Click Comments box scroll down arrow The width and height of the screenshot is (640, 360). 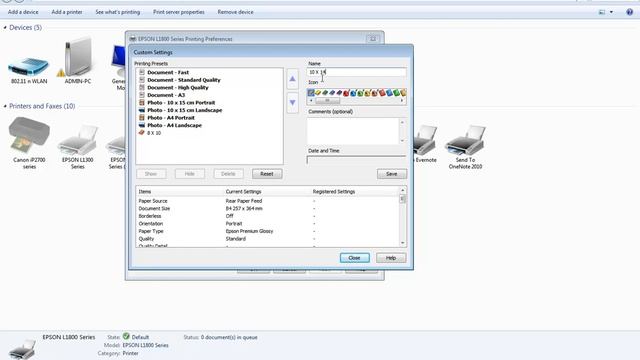[402, 140]
